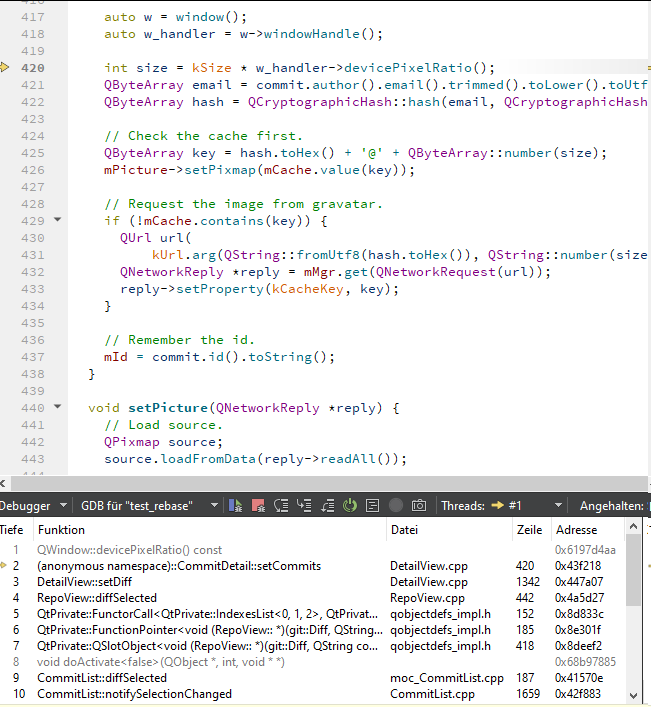Click the yellow frame arrow beside stack level 2
651x707 pixels.
coord(4,565)
